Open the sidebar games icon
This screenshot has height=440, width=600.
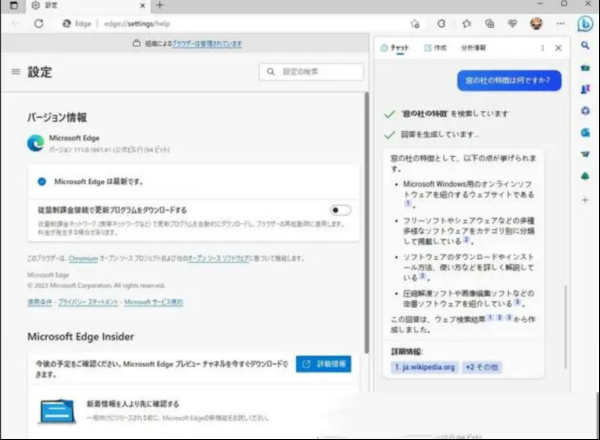585,89
